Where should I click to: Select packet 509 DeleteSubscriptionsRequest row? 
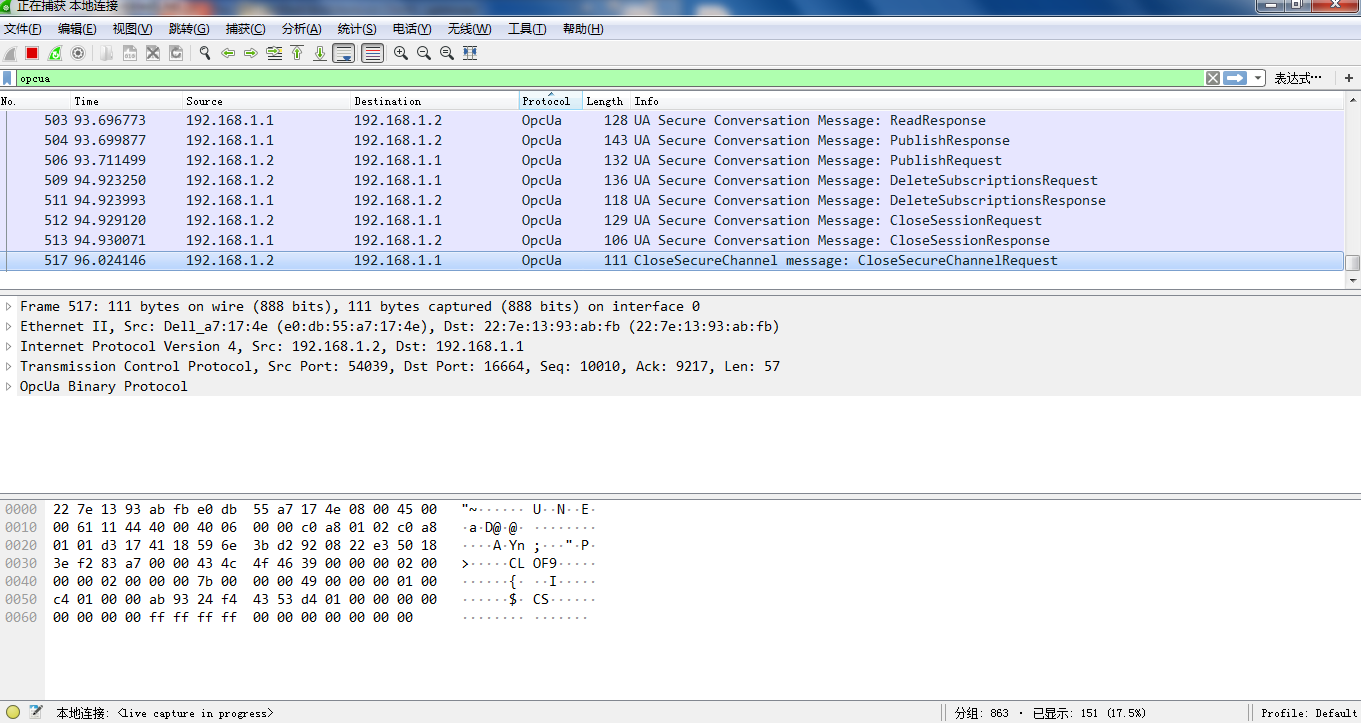pyautogui.click(x=672, y=181)
